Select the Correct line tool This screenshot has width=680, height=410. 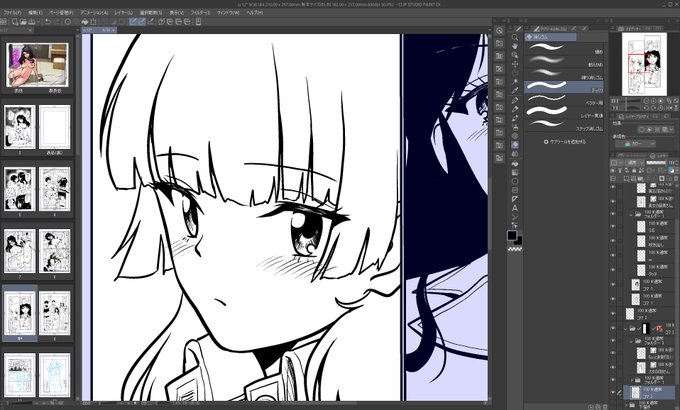point(515,225)
